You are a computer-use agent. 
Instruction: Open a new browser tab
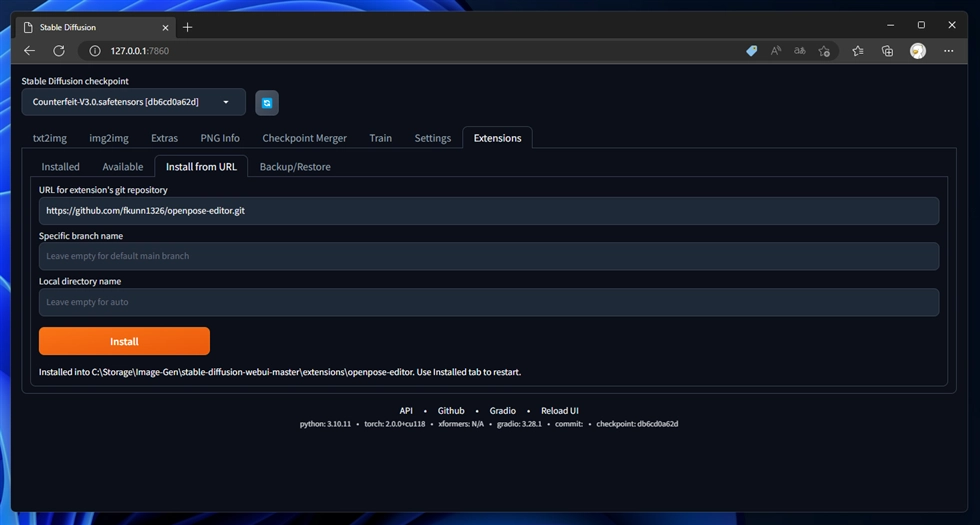(x=188, y=28)
